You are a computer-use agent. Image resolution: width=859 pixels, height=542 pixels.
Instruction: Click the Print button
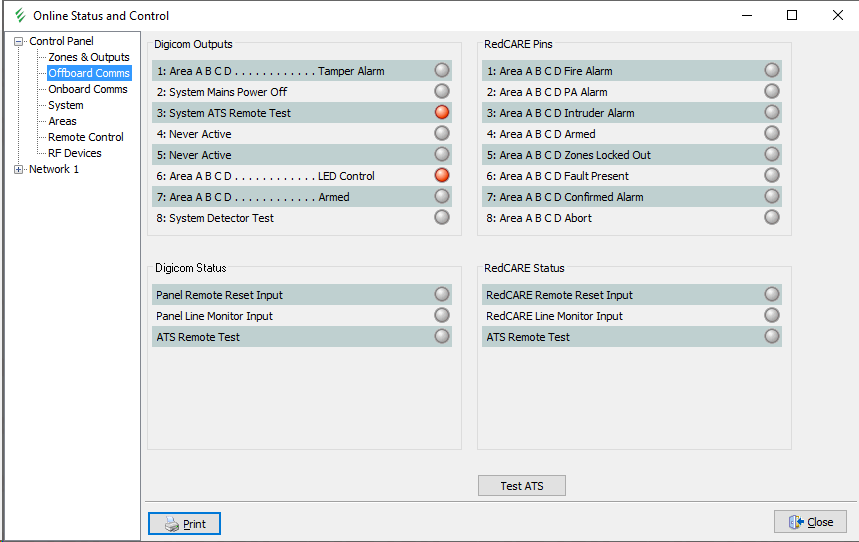pyautogui.click(x=184, y=523)
